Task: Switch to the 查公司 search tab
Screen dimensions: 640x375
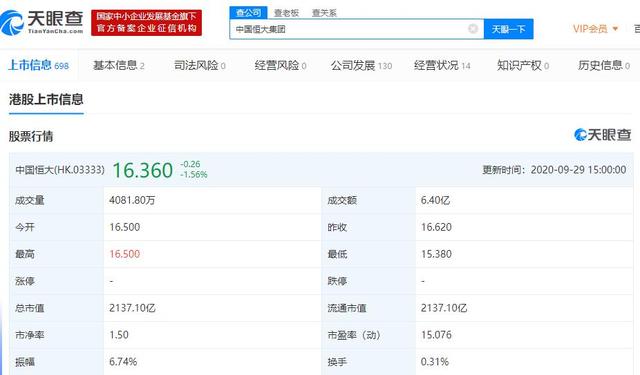Action: [x=248, y=13]
